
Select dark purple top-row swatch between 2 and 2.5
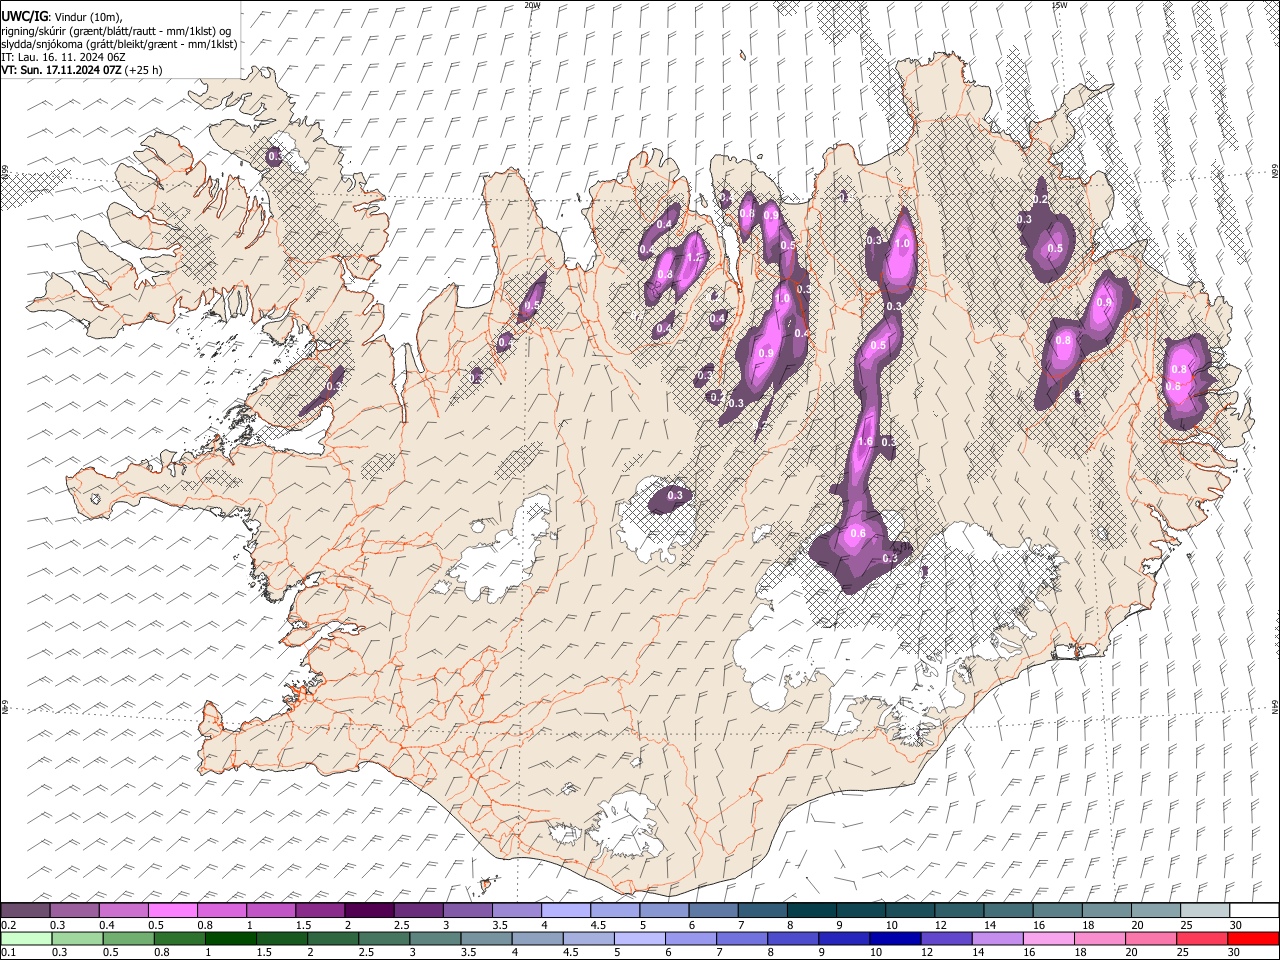point(368,911)
